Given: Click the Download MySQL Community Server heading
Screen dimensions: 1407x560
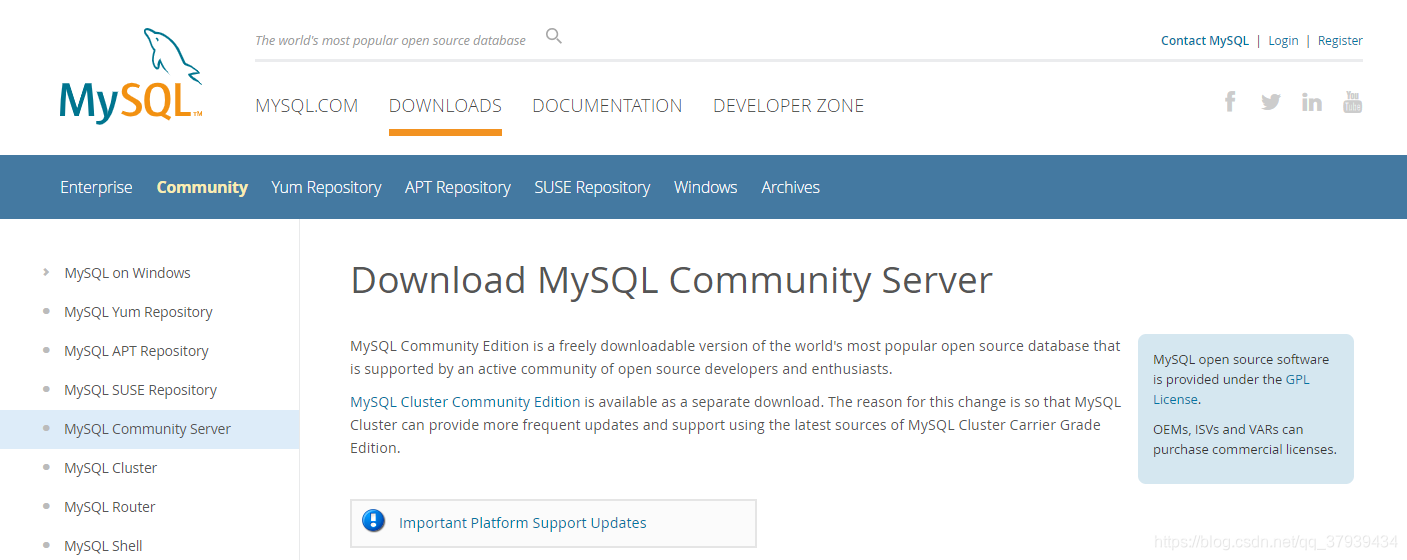Looking at the screenshot, I should point(671,280).
